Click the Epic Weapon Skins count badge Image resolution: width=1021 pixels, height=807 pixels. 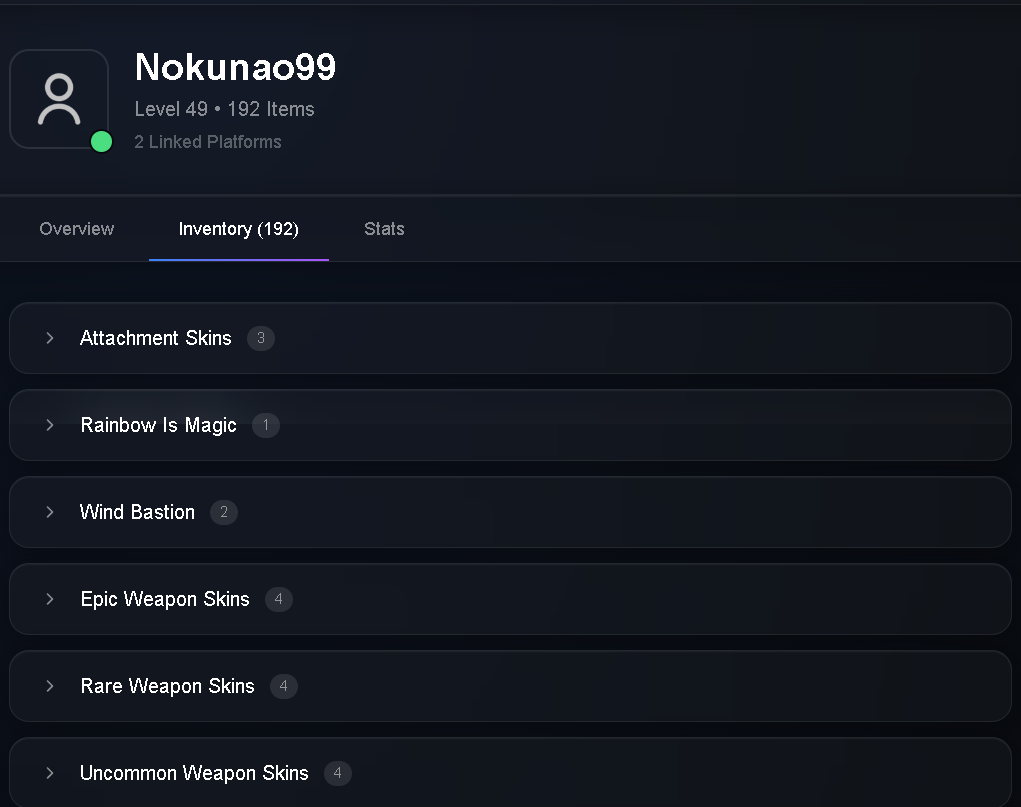tap(279, 599)
